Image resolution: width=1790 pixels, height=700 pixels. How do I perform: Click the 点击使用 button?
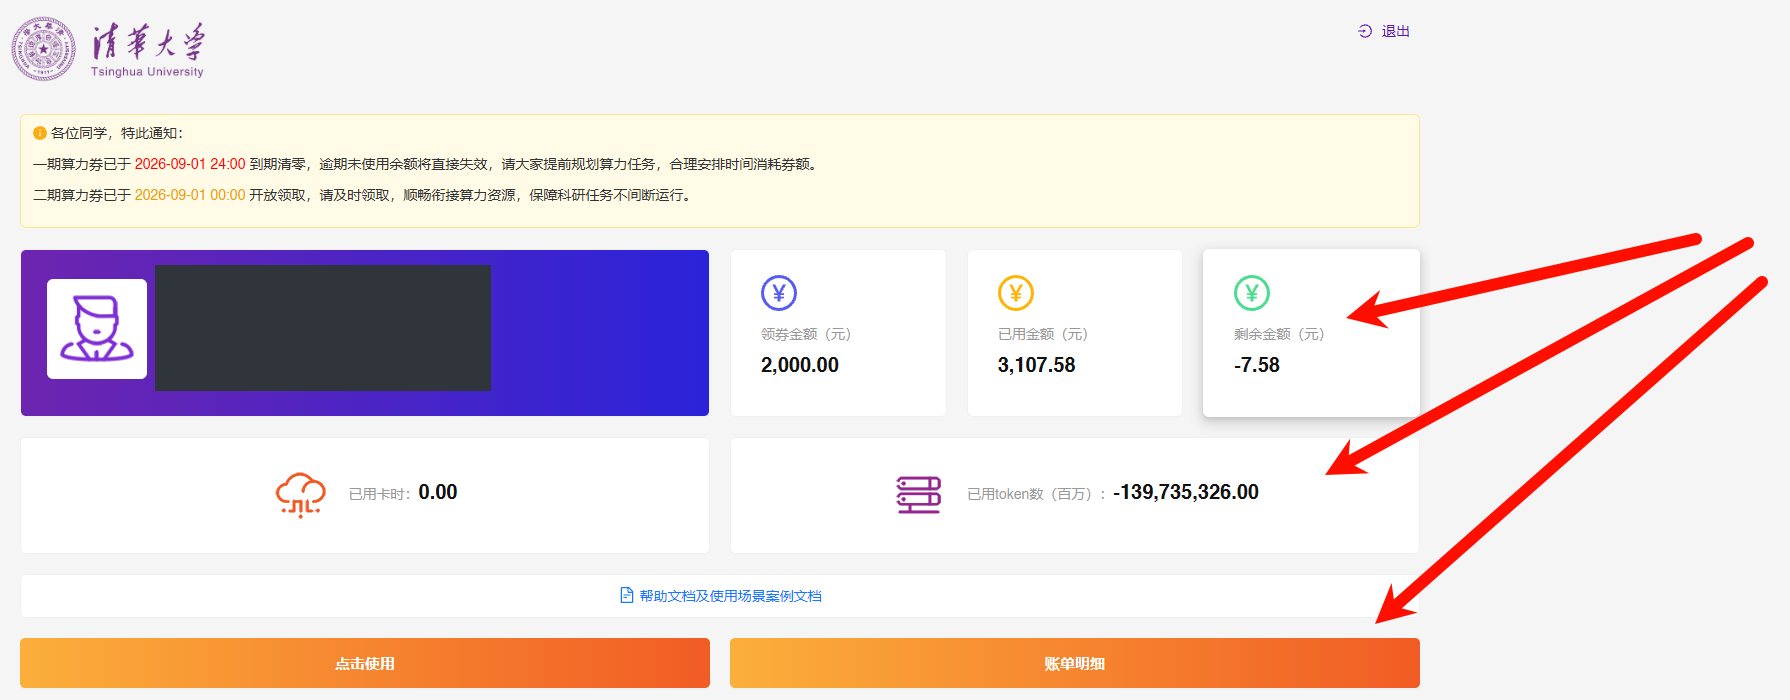[365, 663]
